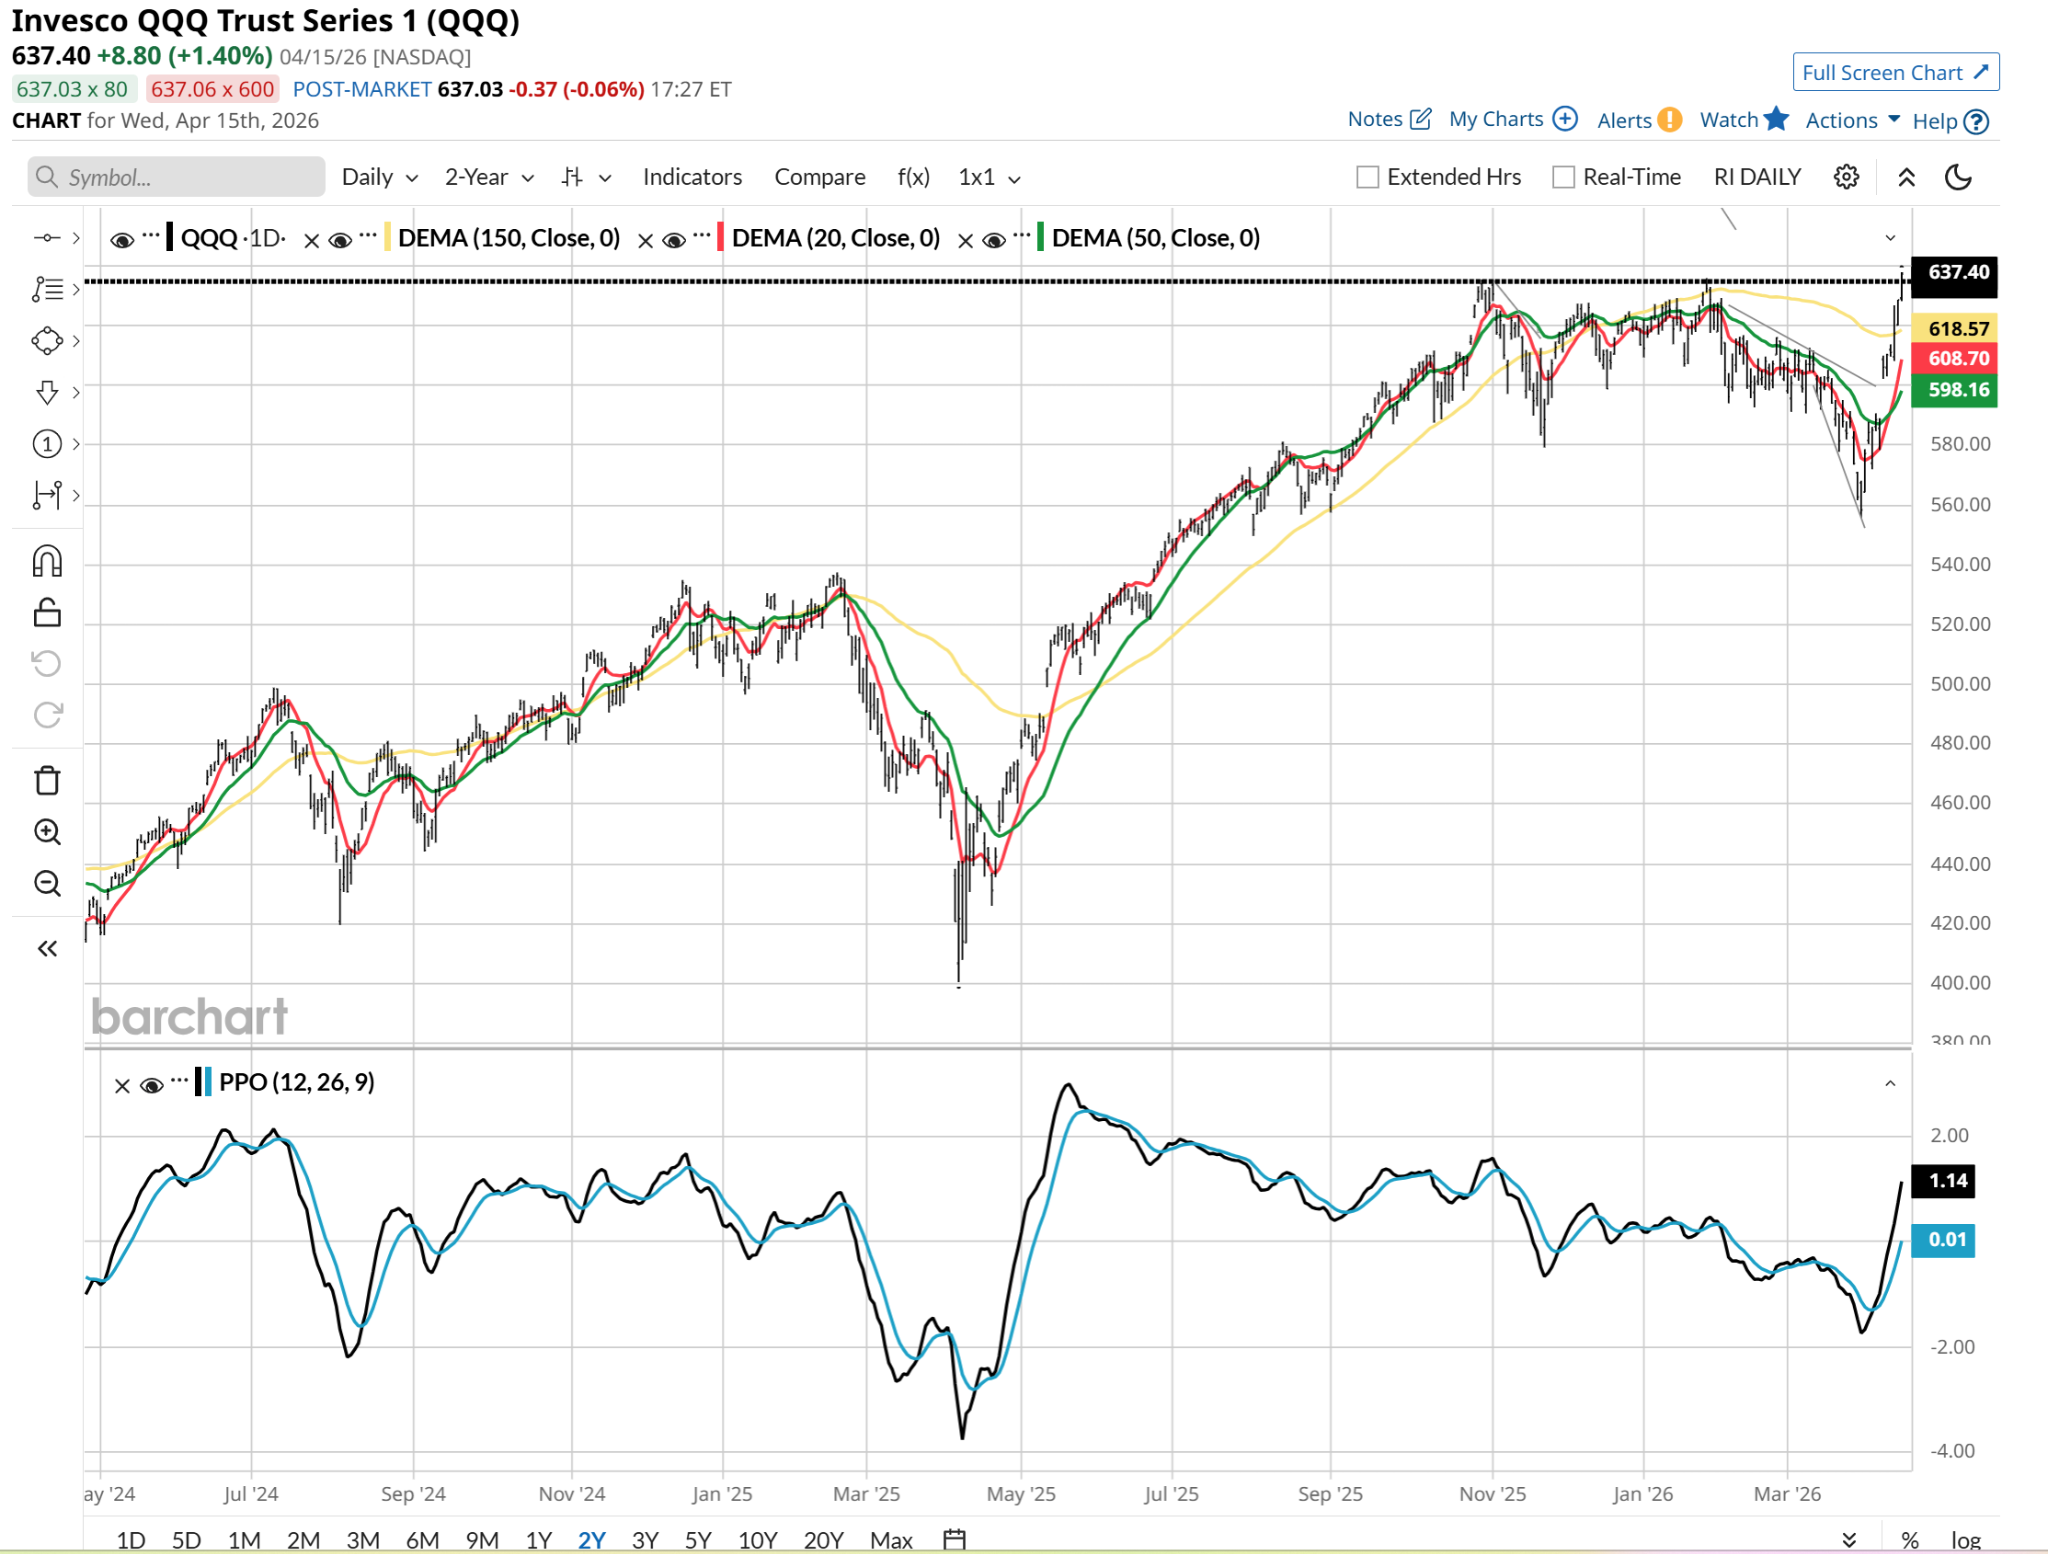Screen dimensions: 2048x1554
Task: Click the Full Screen Chart button
Action: coord(1895,72)
